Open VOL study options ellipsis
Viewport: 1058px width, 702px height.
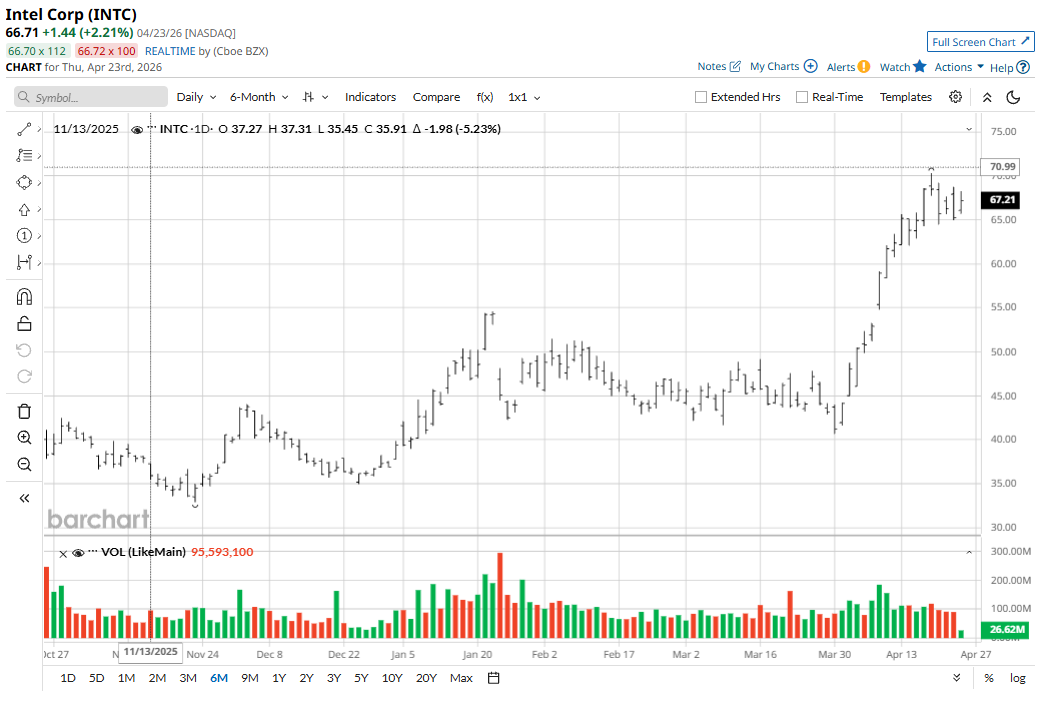[x=92, y=551]
